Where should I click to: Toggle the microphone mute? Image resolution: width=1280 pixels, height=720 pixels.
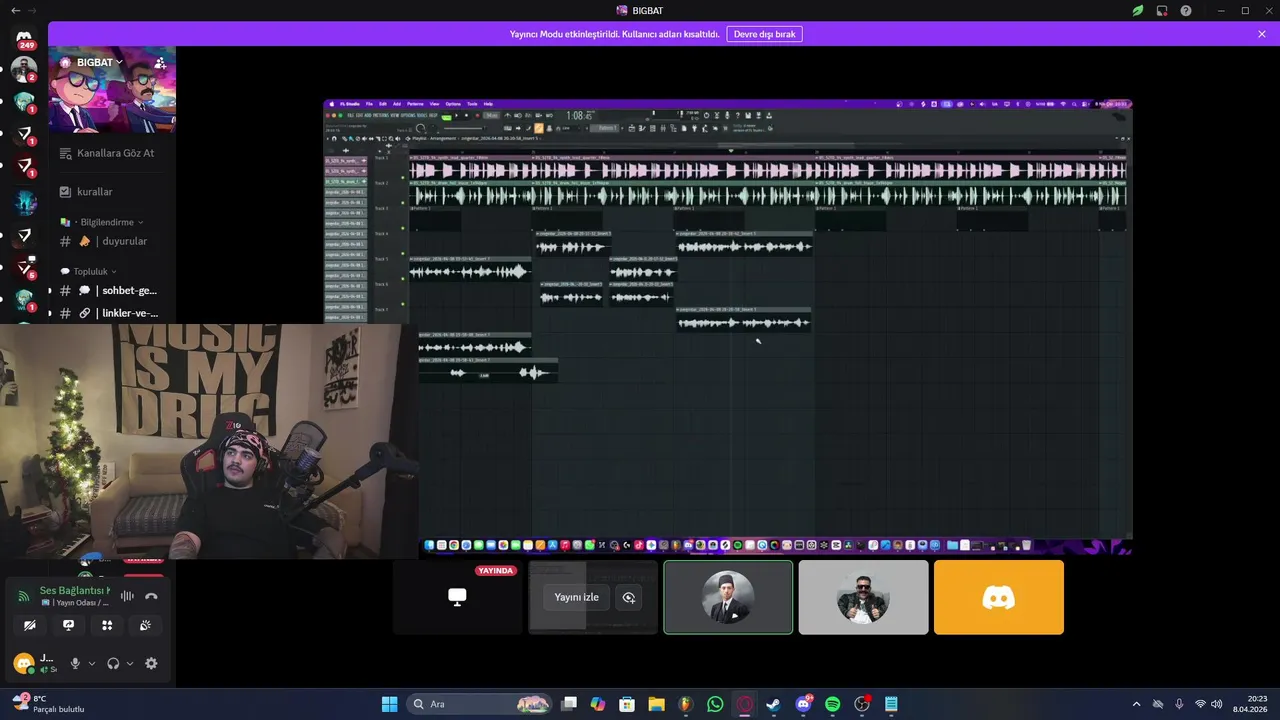tap(75, 663)
